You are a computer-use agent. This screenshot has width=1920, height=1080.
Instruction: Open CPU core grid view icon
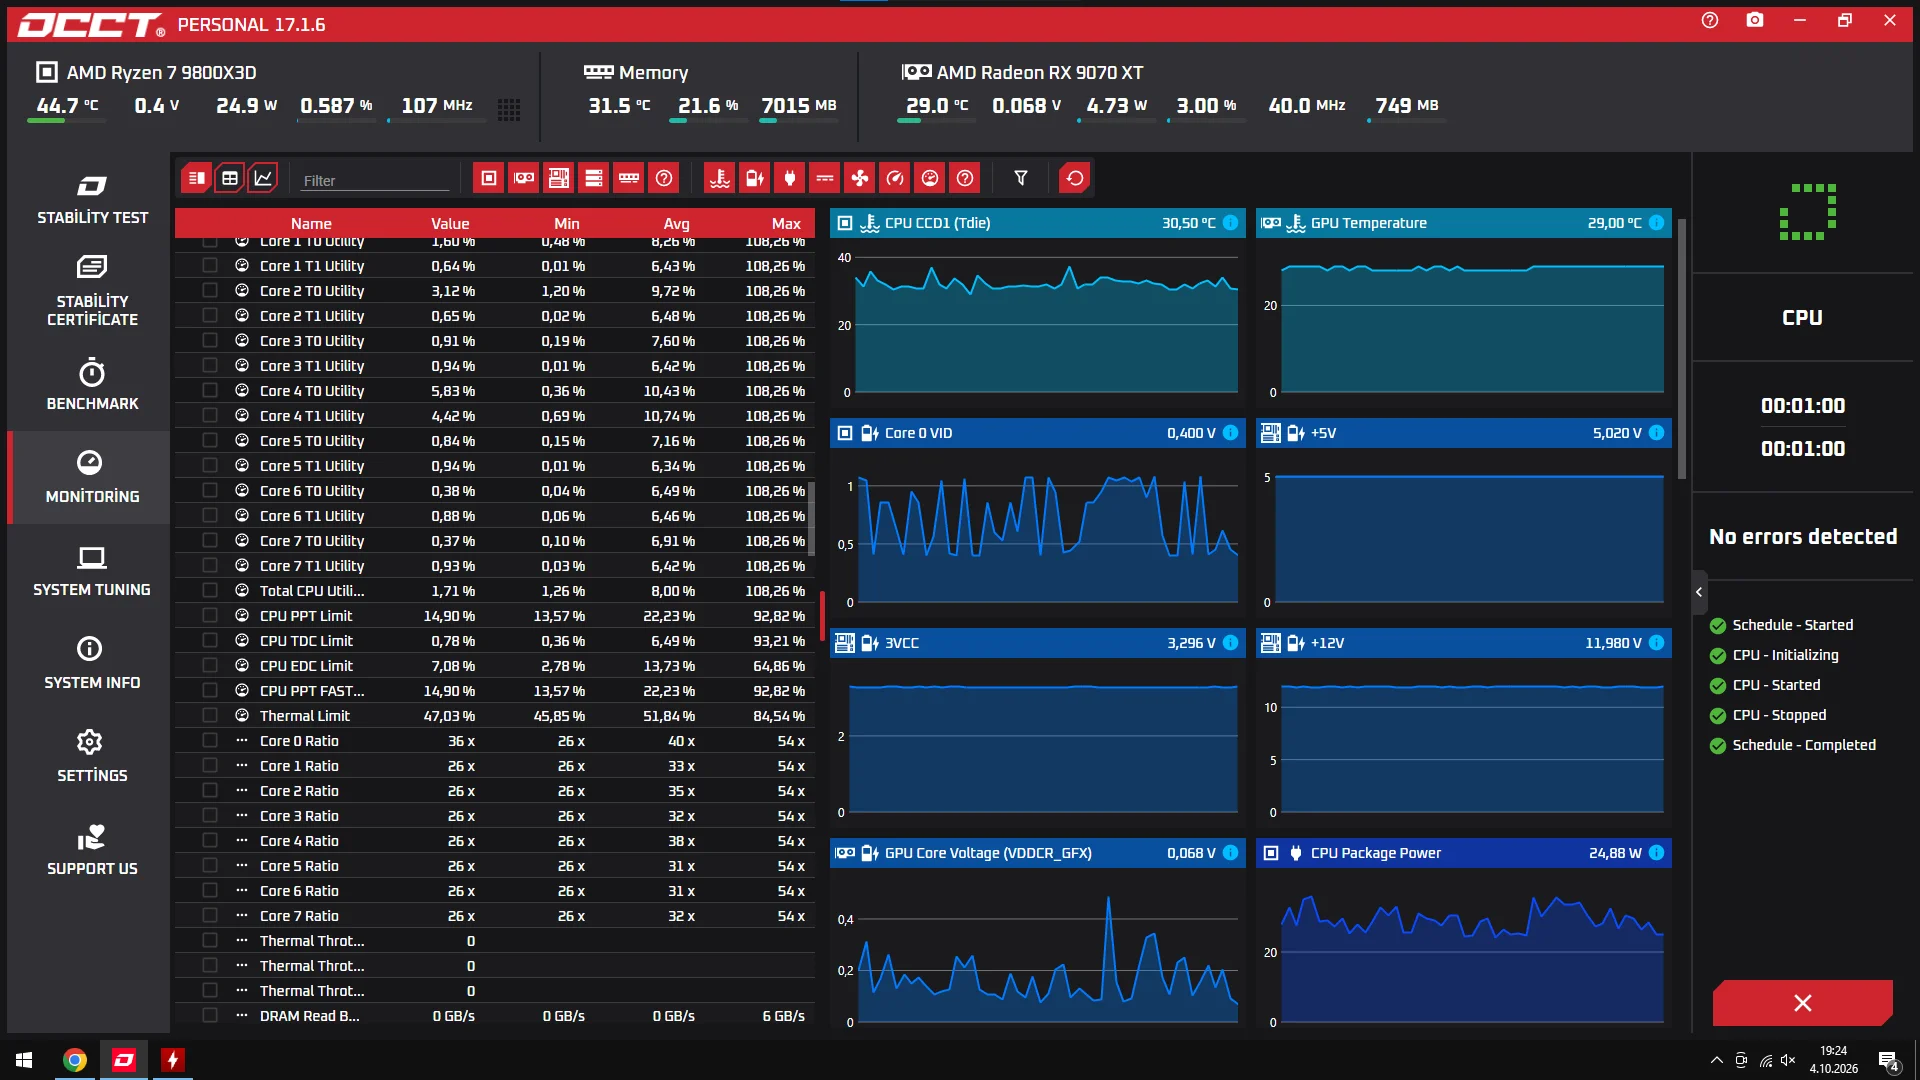pos(509,110)
